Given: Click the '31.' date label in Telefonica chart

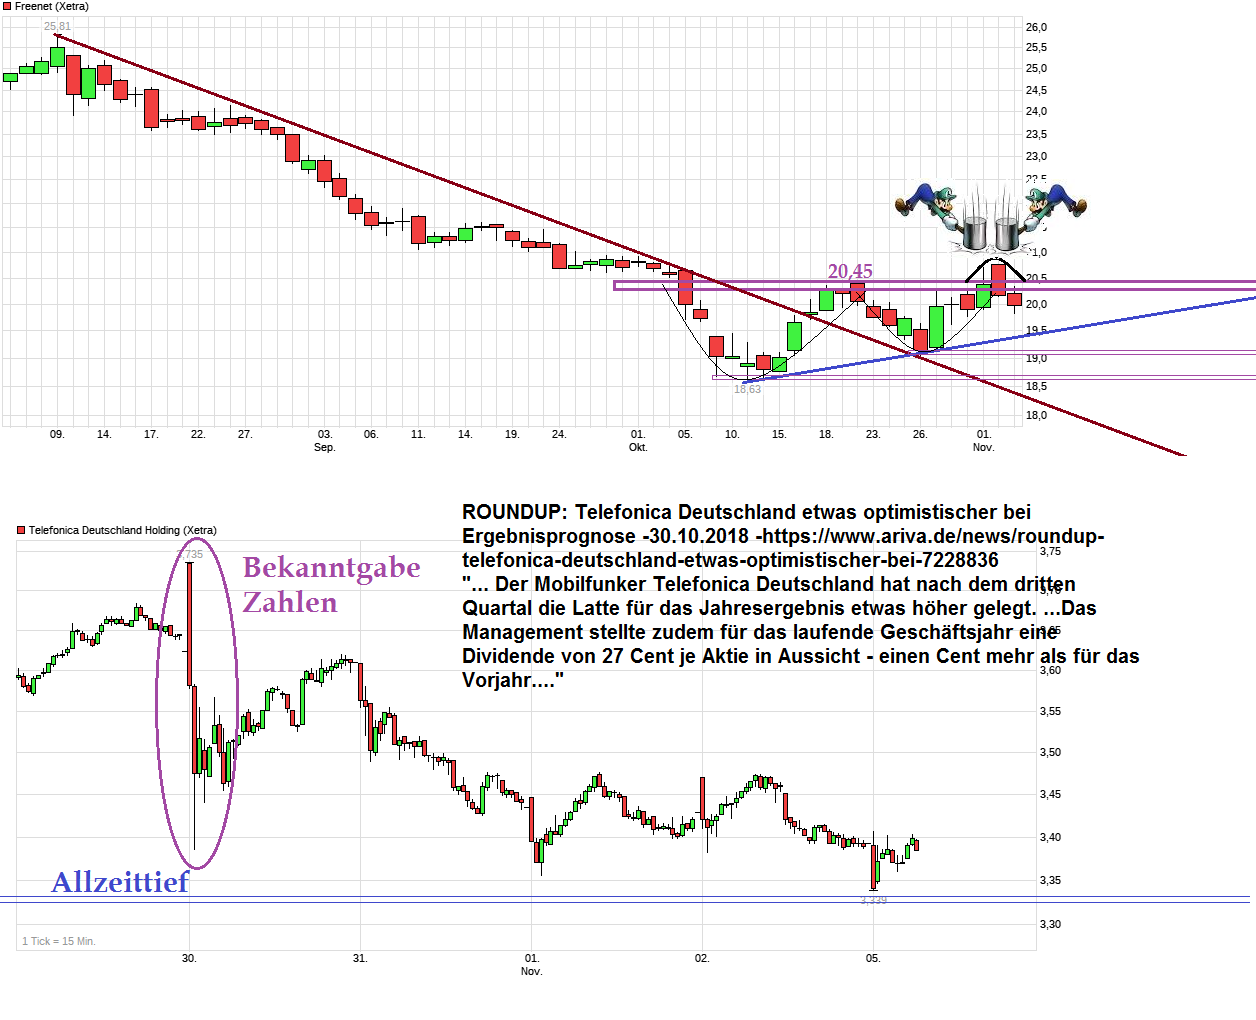Looking at the screenshot, I should coord(360,958).
